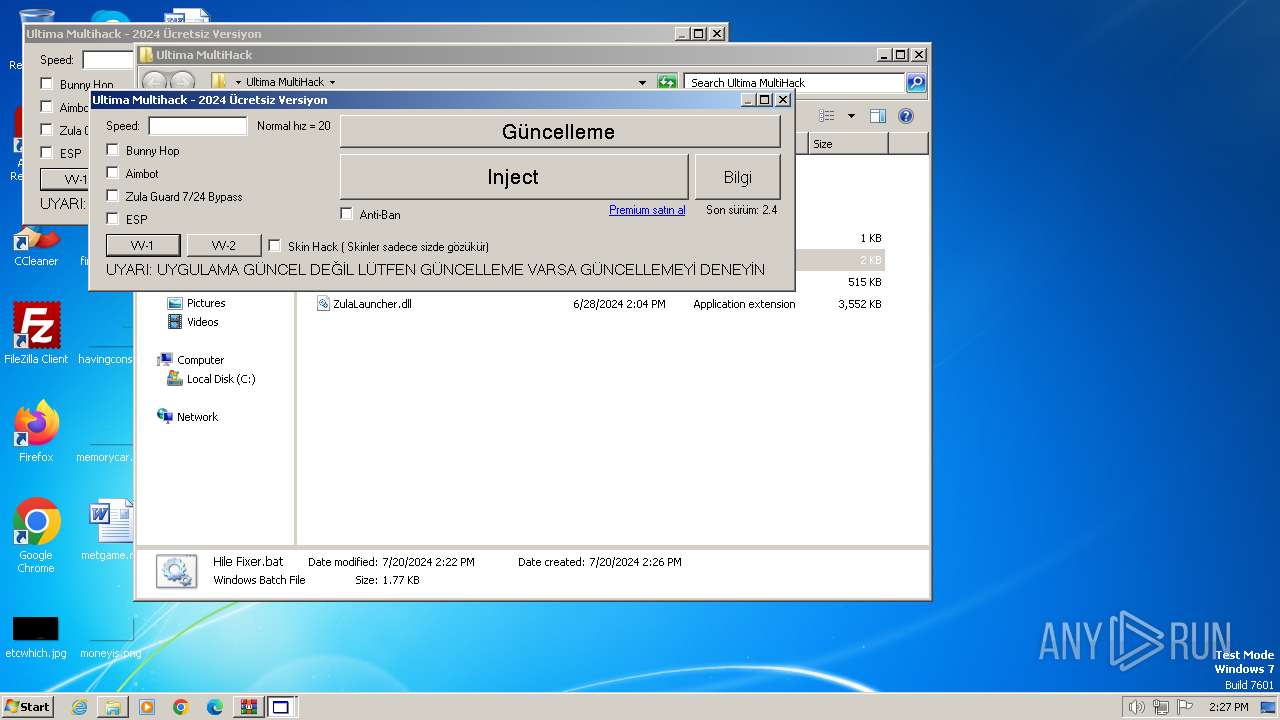Click the W-2 button

click(224, 246)
